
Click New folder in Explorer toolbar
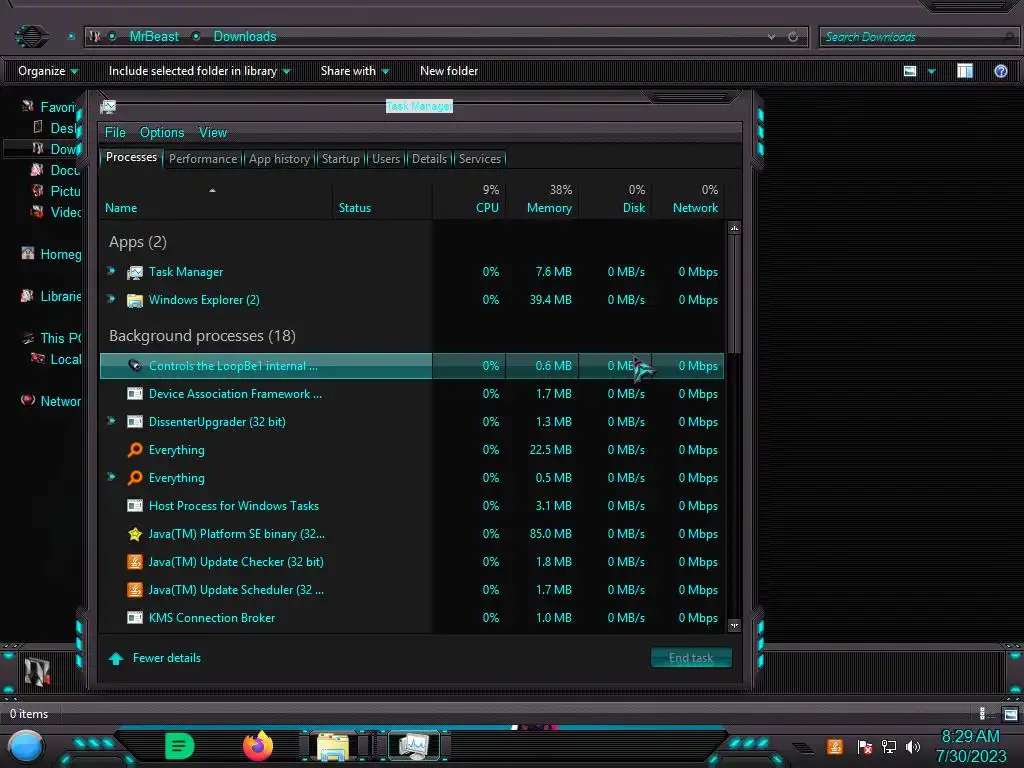[x=449, y=71]
